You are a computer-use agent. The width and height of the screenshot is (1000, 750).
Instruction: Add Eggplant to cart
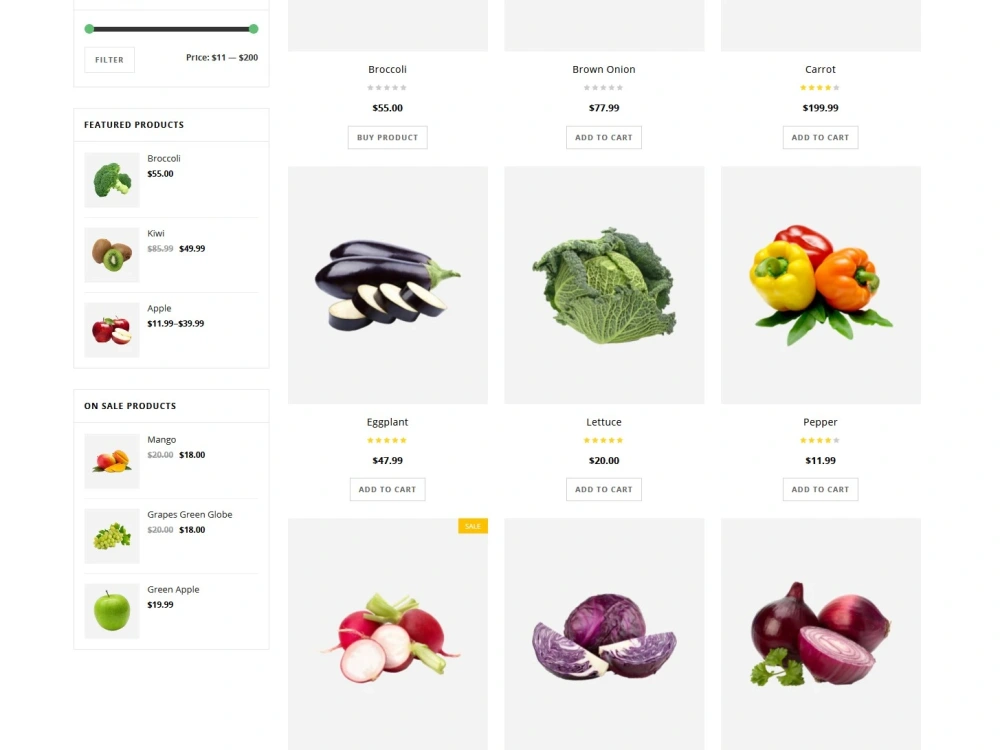click(x=387, y=489)
